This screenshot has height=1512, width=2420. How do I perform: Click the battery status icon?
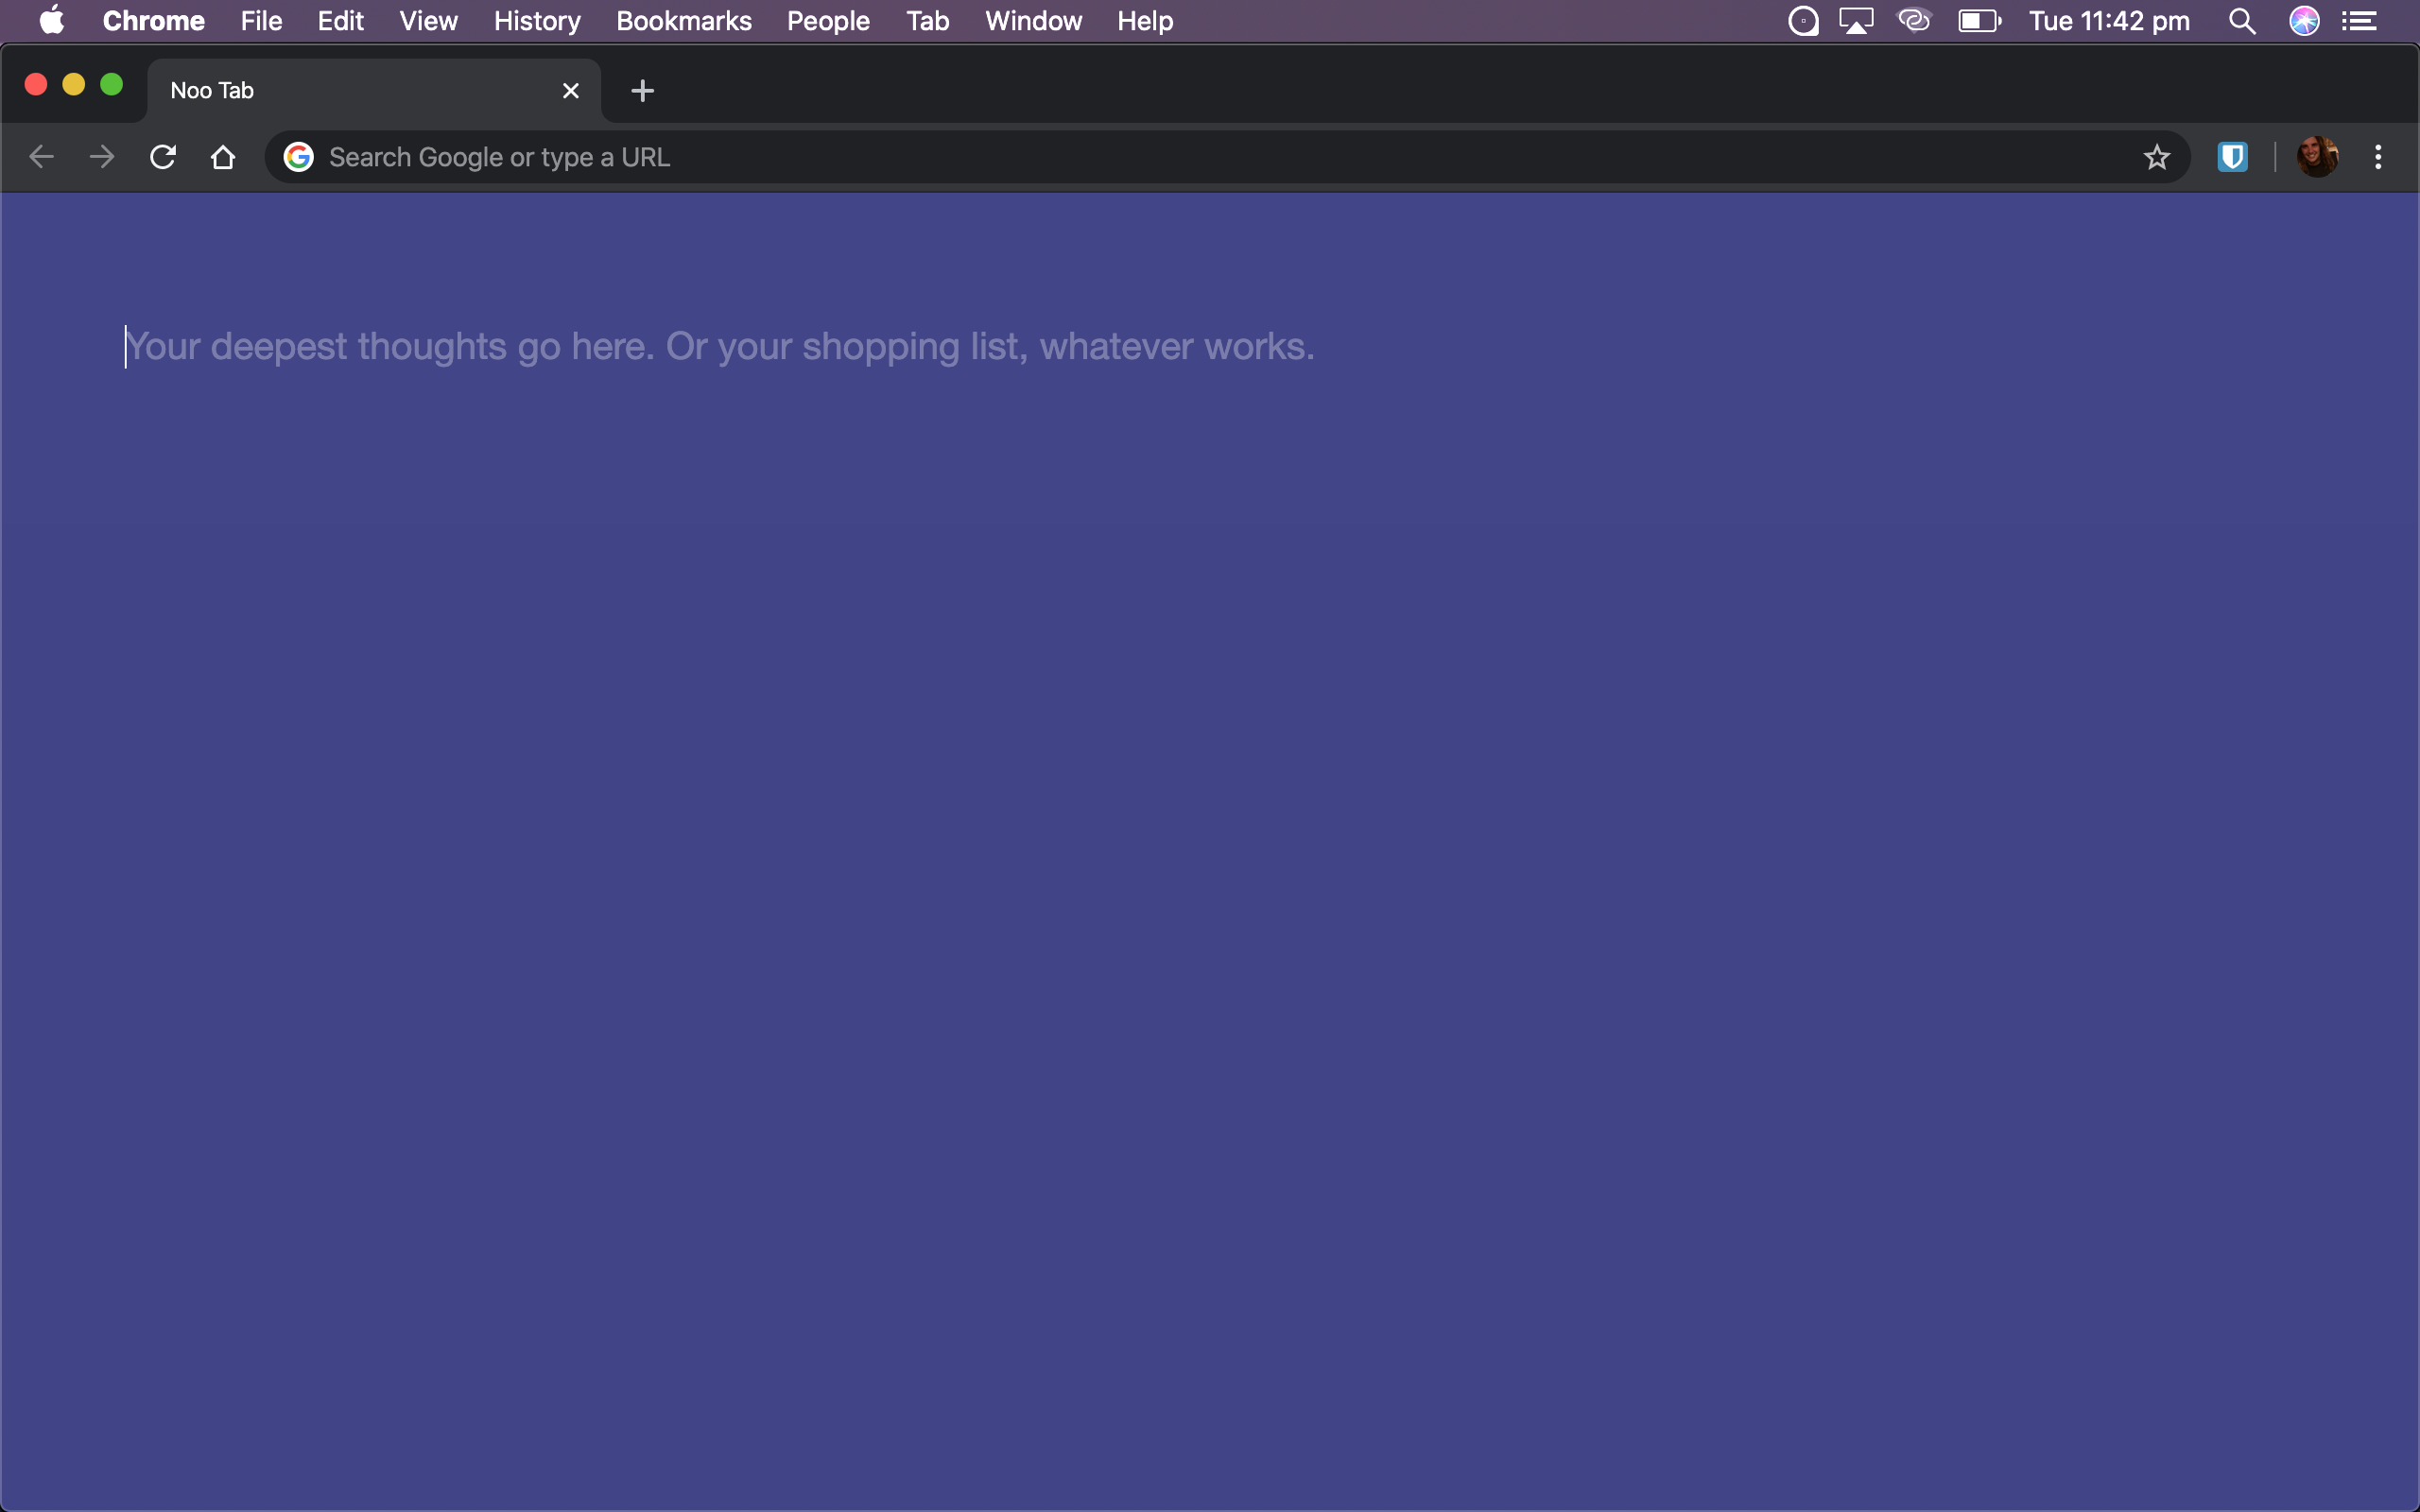coord(1979,21)
